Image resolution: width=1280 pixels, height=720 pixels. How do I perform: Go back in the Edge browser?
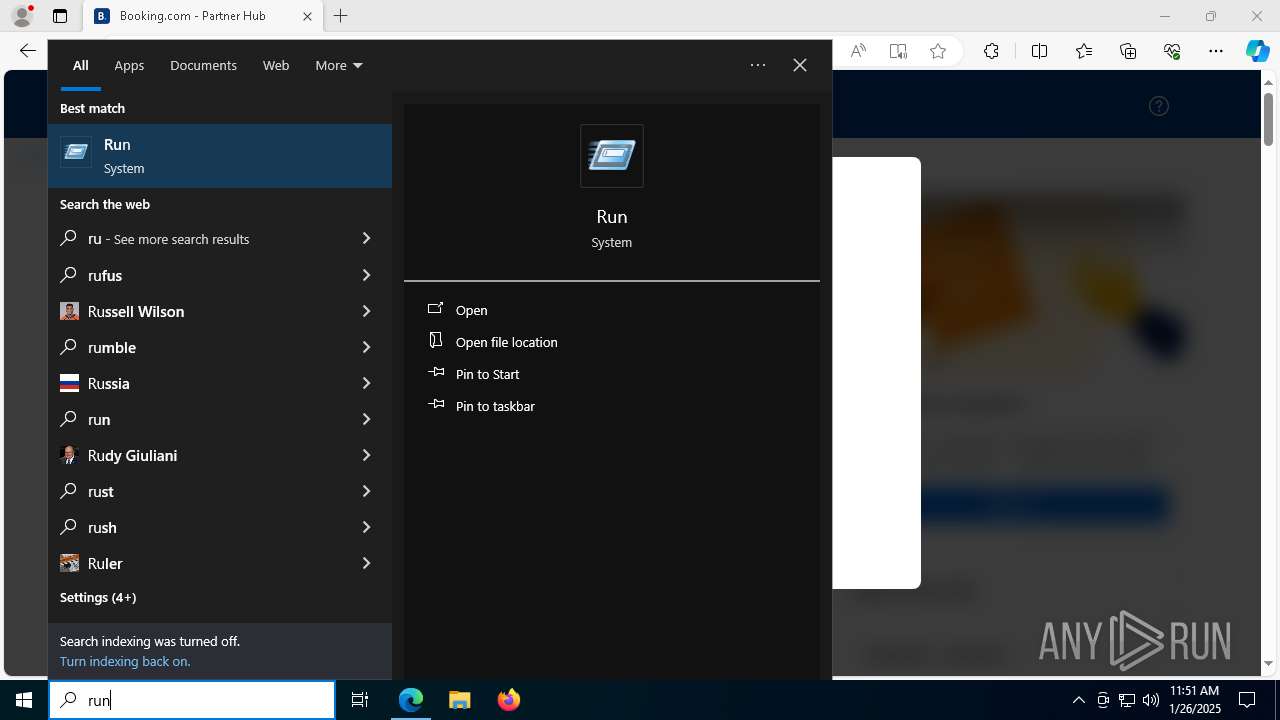point(27,51)
